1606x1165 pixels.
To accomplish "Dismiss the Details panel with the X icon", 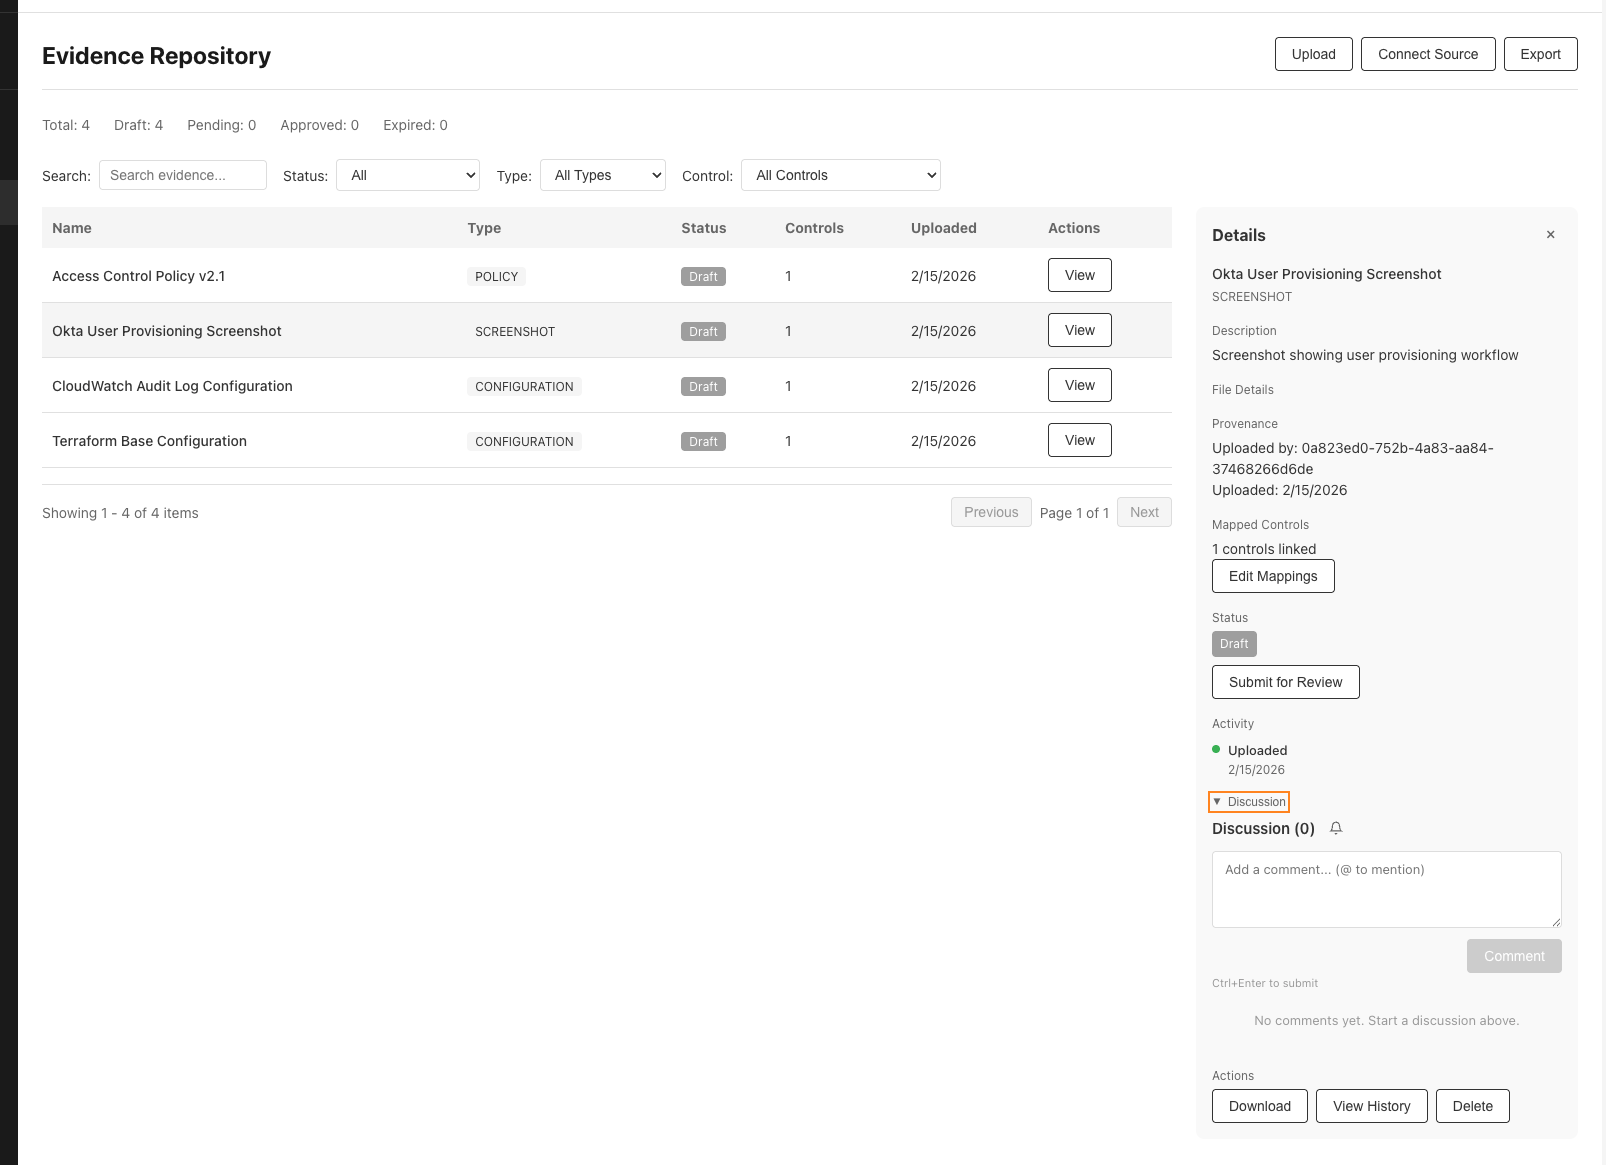I will [x=1549, y=234].
